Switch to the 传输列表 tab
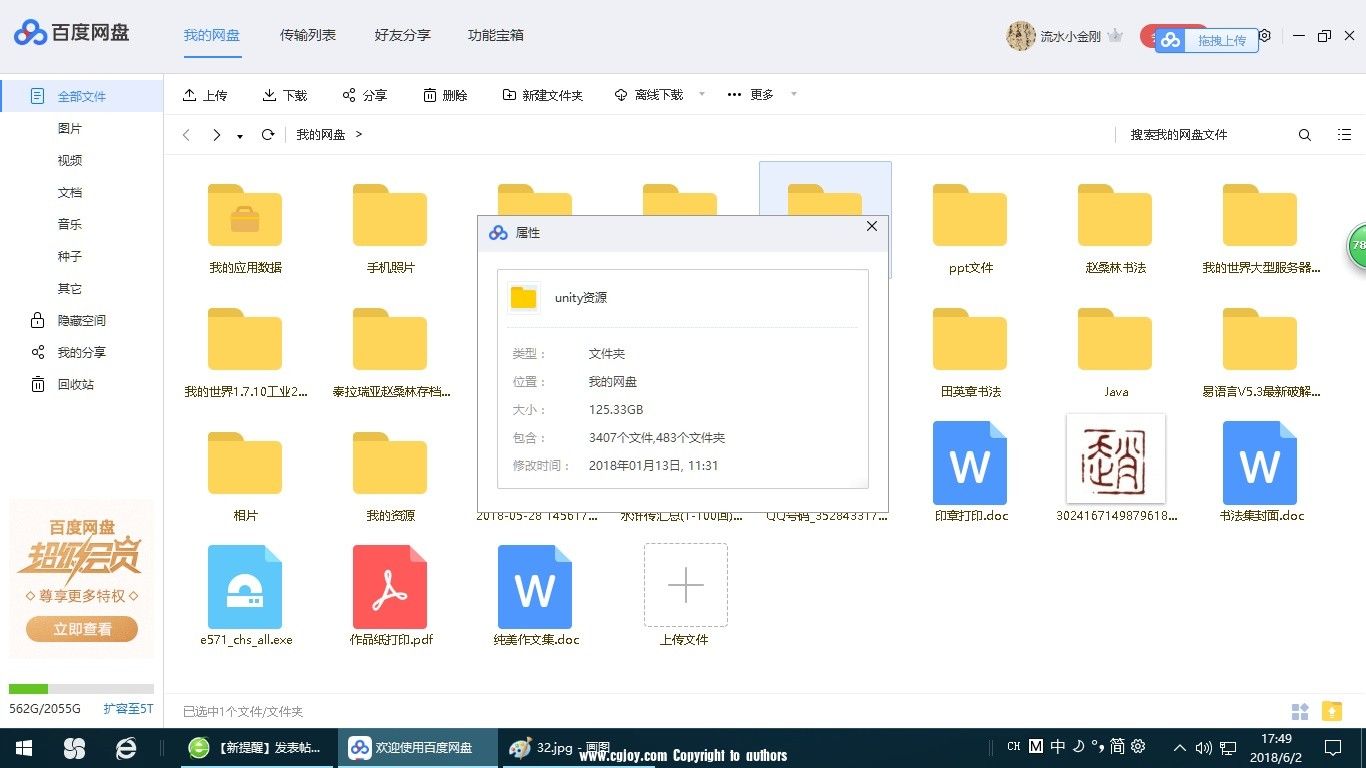The height and width of the screenshot is (768, 1366). 308,35
